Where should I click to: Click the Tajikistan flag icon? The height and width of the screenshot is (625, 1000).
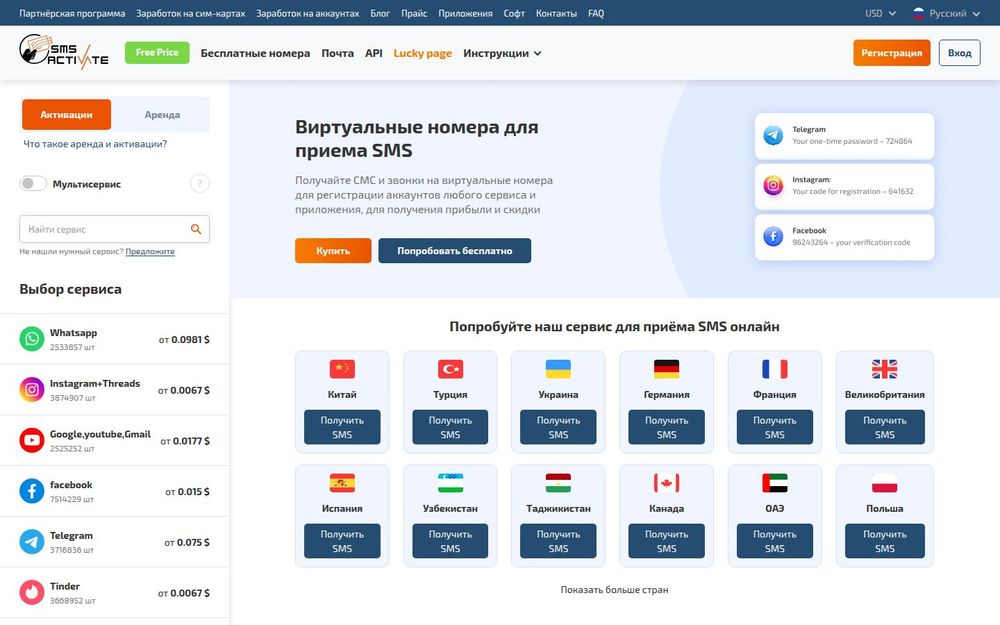[x=558, y=483]
